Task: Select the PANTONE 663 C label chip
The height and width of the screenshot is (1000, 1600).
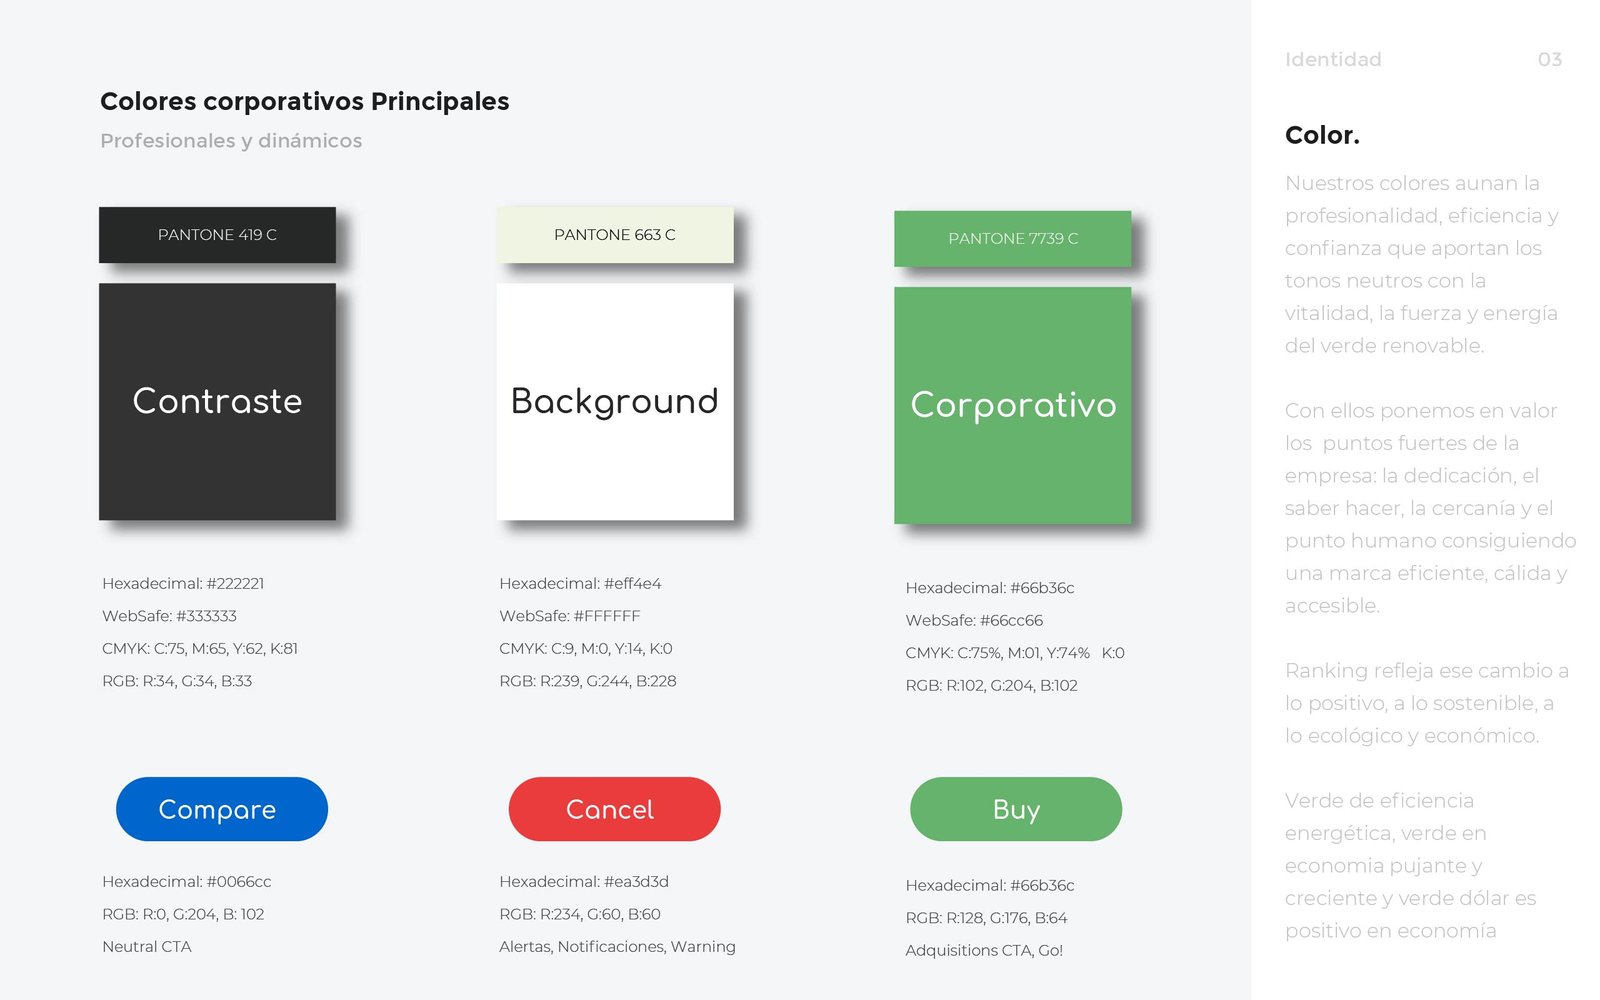Action: tap(614, 234)
